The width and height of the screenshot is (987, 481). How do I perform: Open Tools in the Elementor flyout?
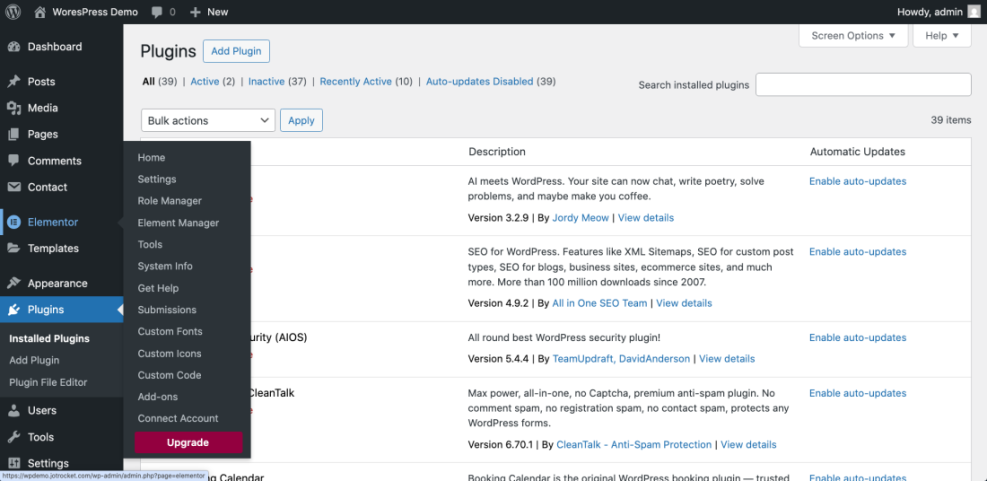click(150, 244)
